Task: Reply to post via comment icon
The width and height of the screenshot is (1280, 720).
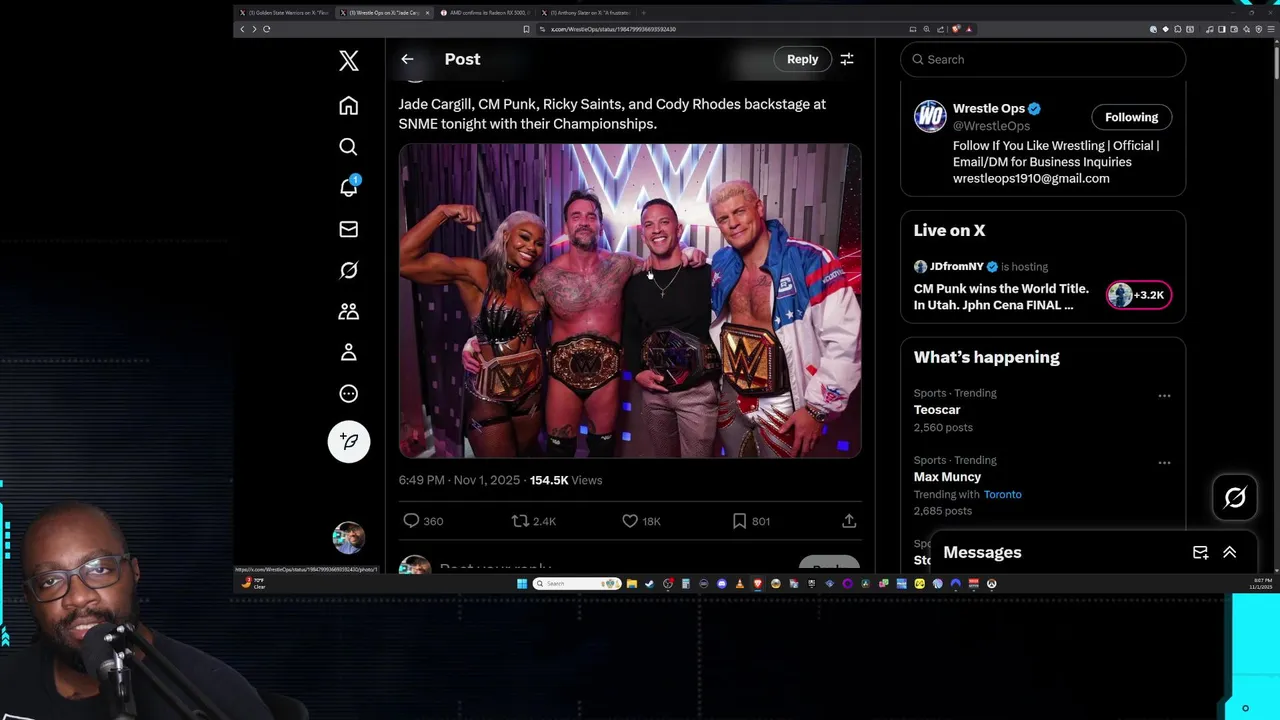Action: [x=411, y=521]
